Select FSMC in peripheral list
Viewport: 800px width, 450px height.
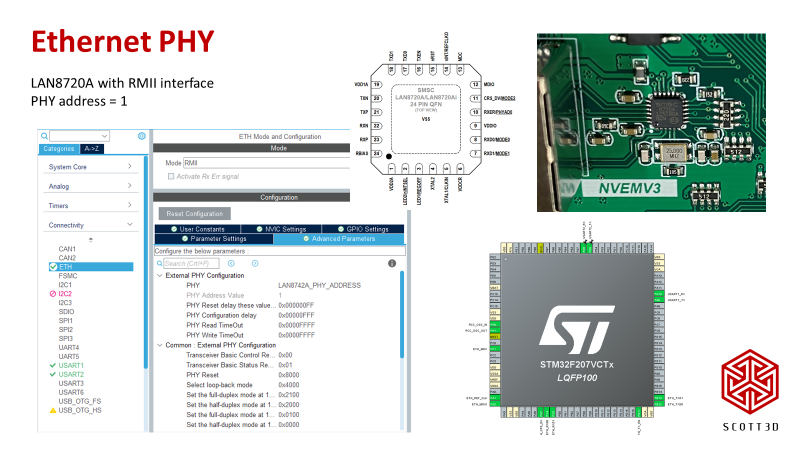click(68, 276)
